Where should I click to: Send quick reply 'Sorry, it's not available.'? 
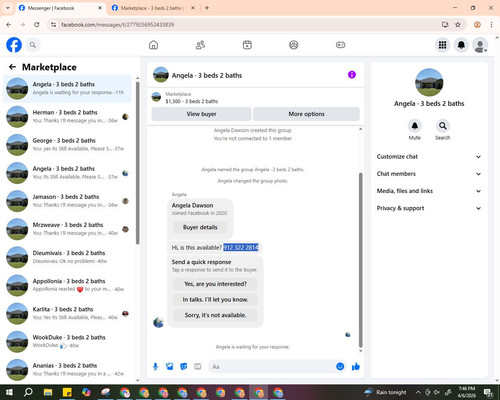click(215, 315)
